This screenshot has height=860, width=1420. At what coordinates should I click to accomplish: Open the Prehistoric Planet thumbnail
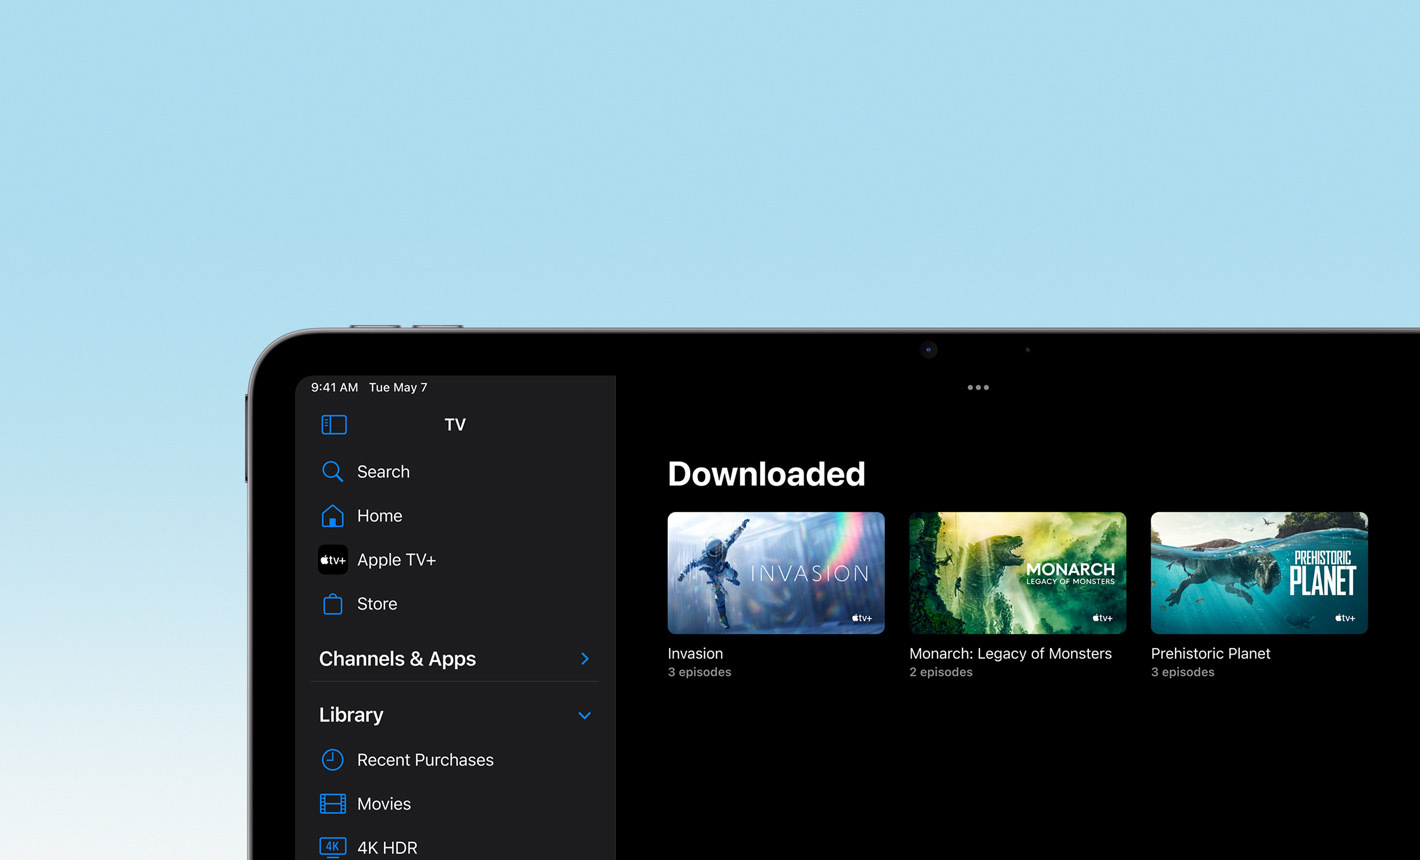1259,573
